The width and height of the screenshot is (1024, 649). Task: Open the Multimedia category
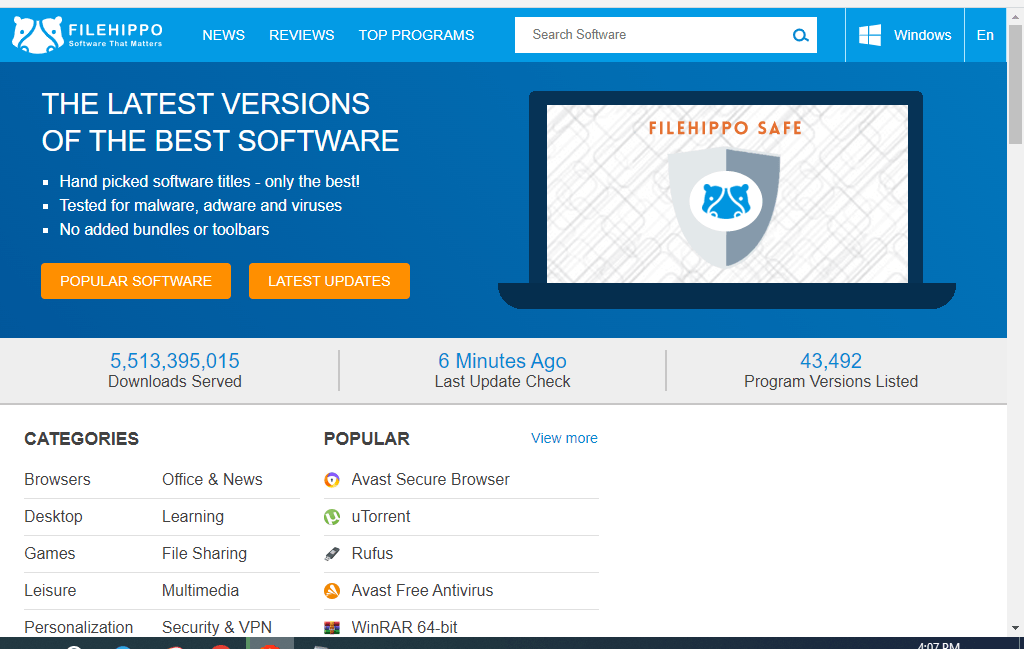200,590
